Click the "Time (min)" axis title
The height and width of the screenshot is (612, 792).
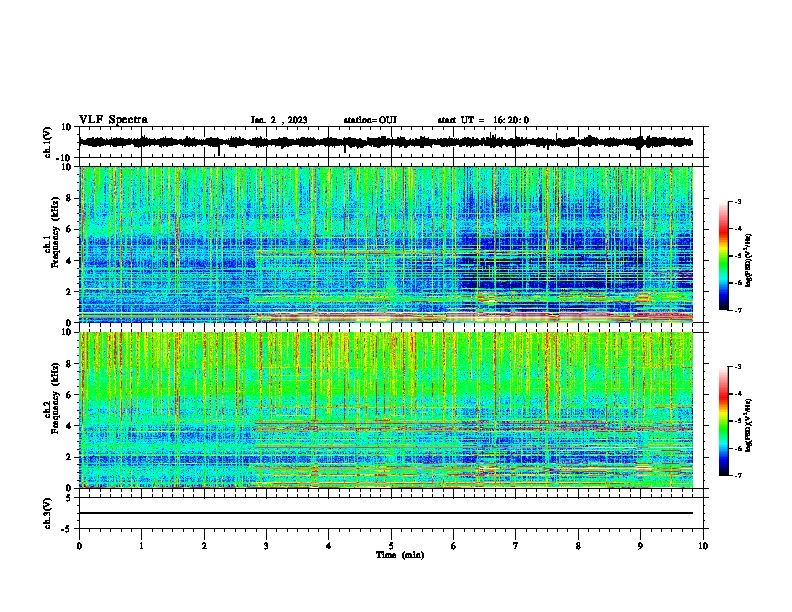click(400, 555)
